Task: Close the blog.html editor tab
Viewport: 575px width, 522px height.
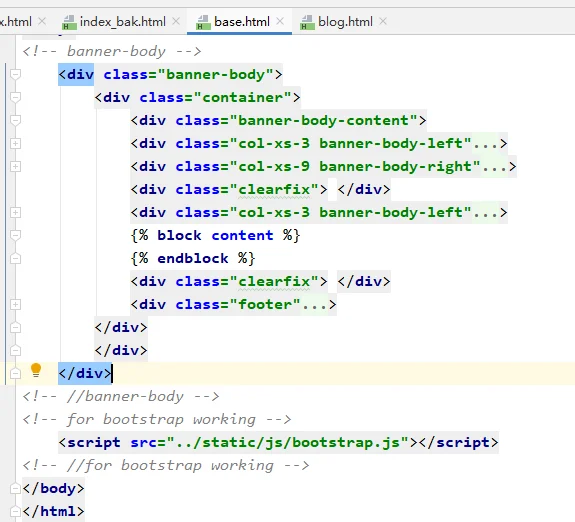Action: pyautogui.click(x=383, y=21)
